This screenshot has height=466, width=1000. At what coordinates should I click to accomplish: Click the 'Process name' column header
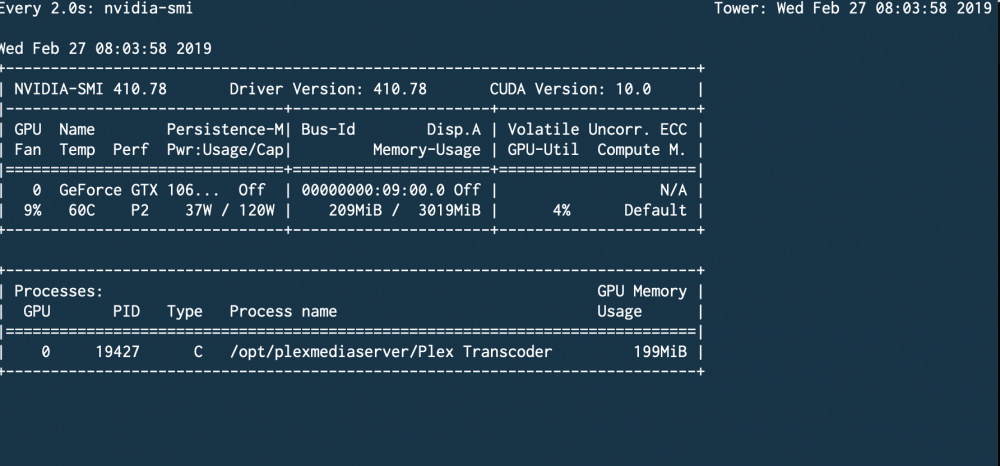click(283, 312)
